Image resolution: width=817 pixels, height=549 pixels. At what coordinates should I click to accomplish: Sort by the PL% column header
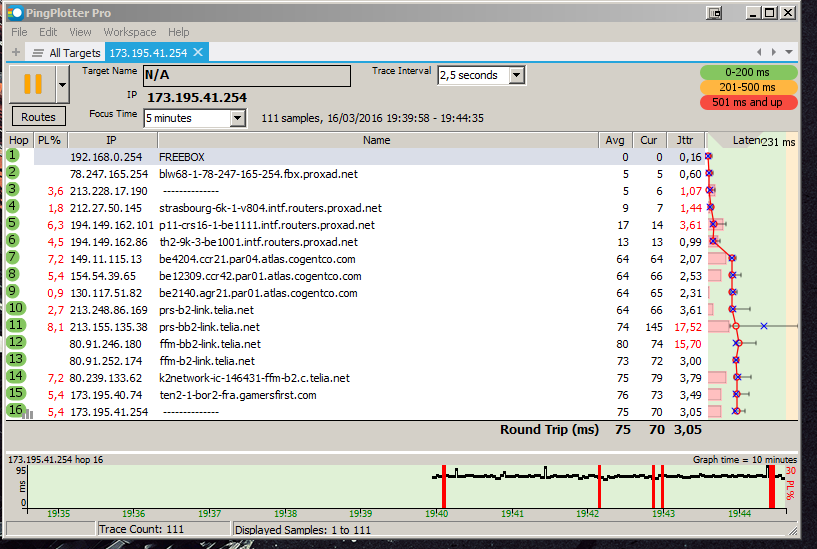[x=49, y=140]
